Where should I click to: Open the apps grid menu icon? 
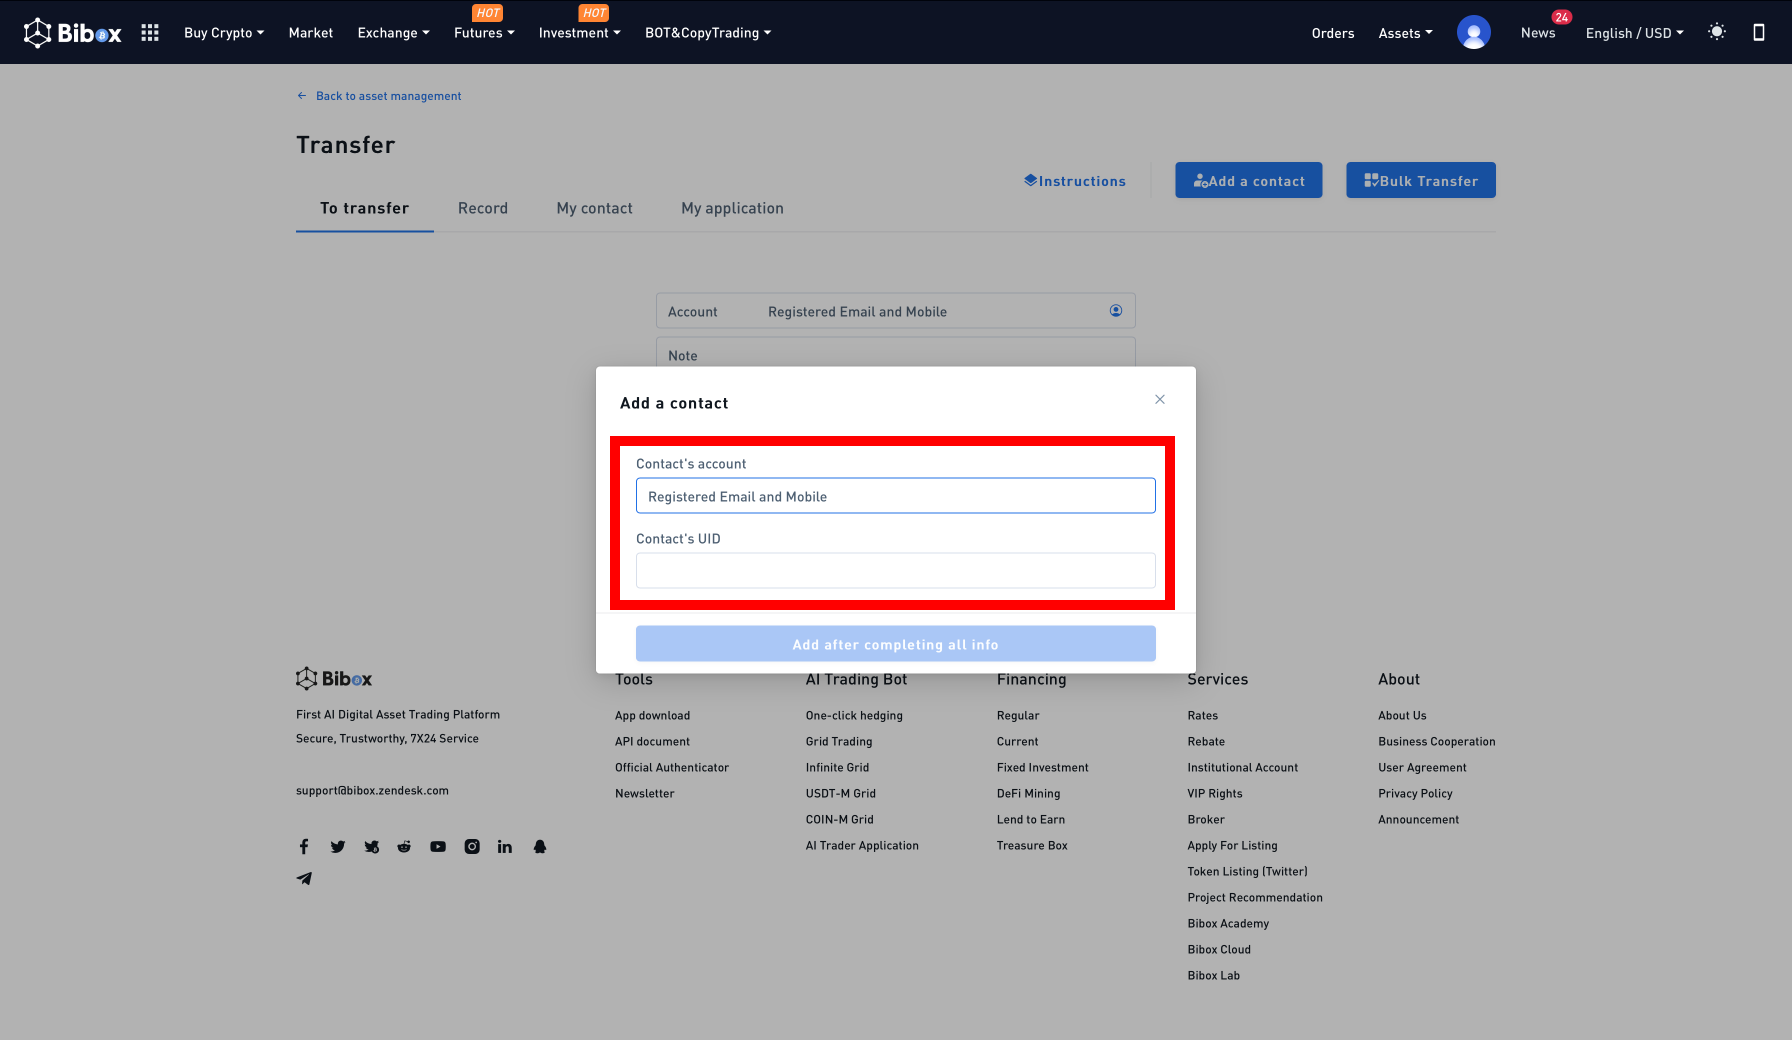point(150,33)
